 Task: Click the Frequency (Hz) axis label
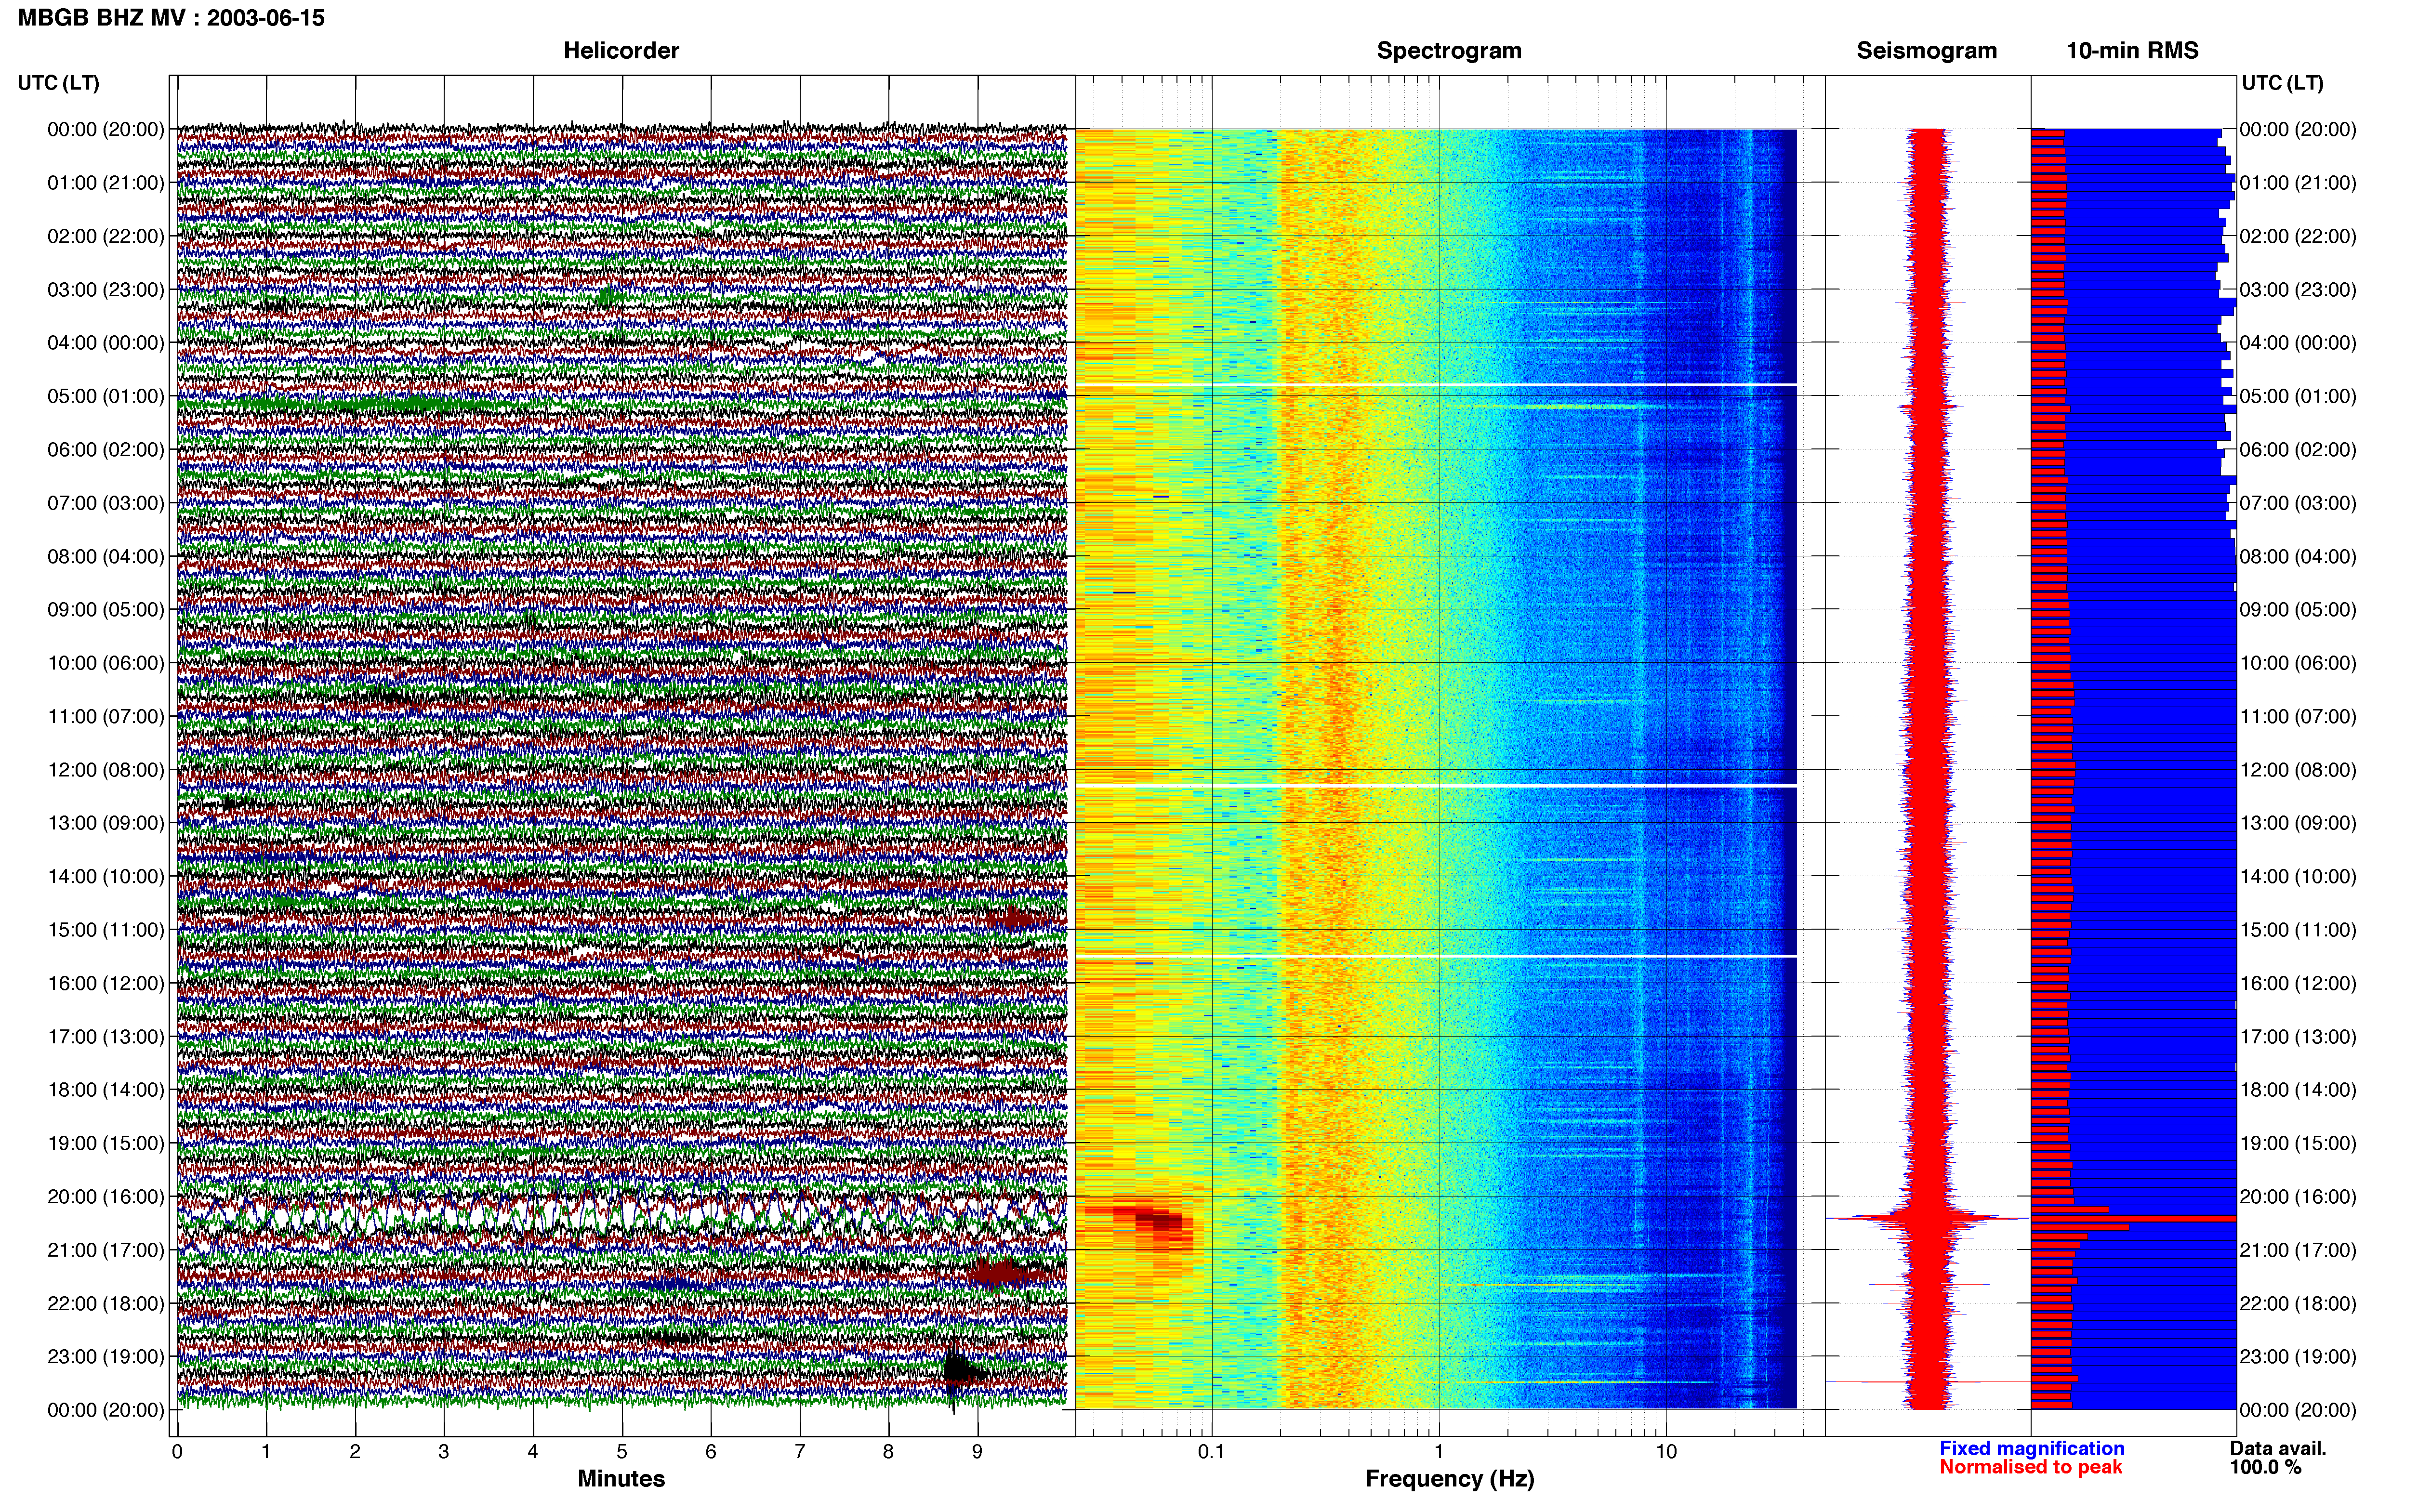click(x=1449, y=1479)
